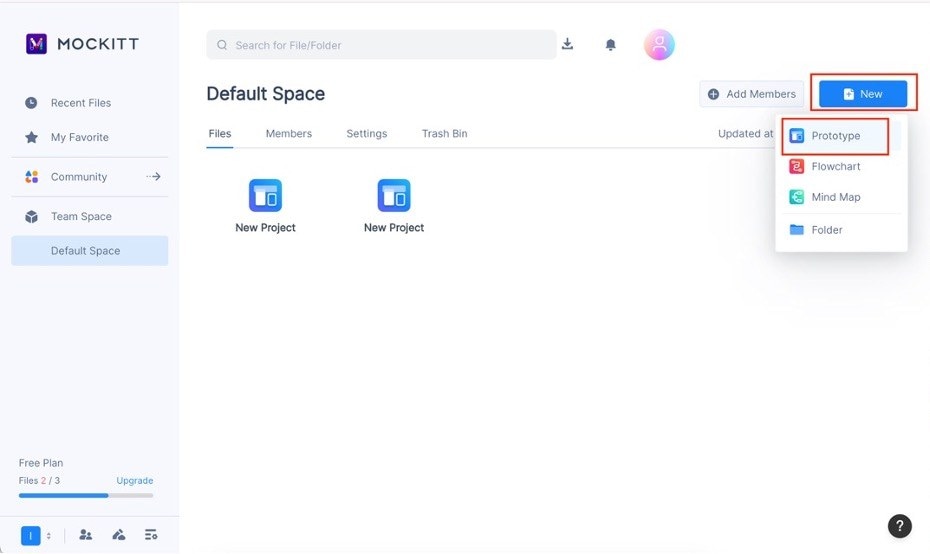Choose Mind Map in the New menu

(835, 197)
